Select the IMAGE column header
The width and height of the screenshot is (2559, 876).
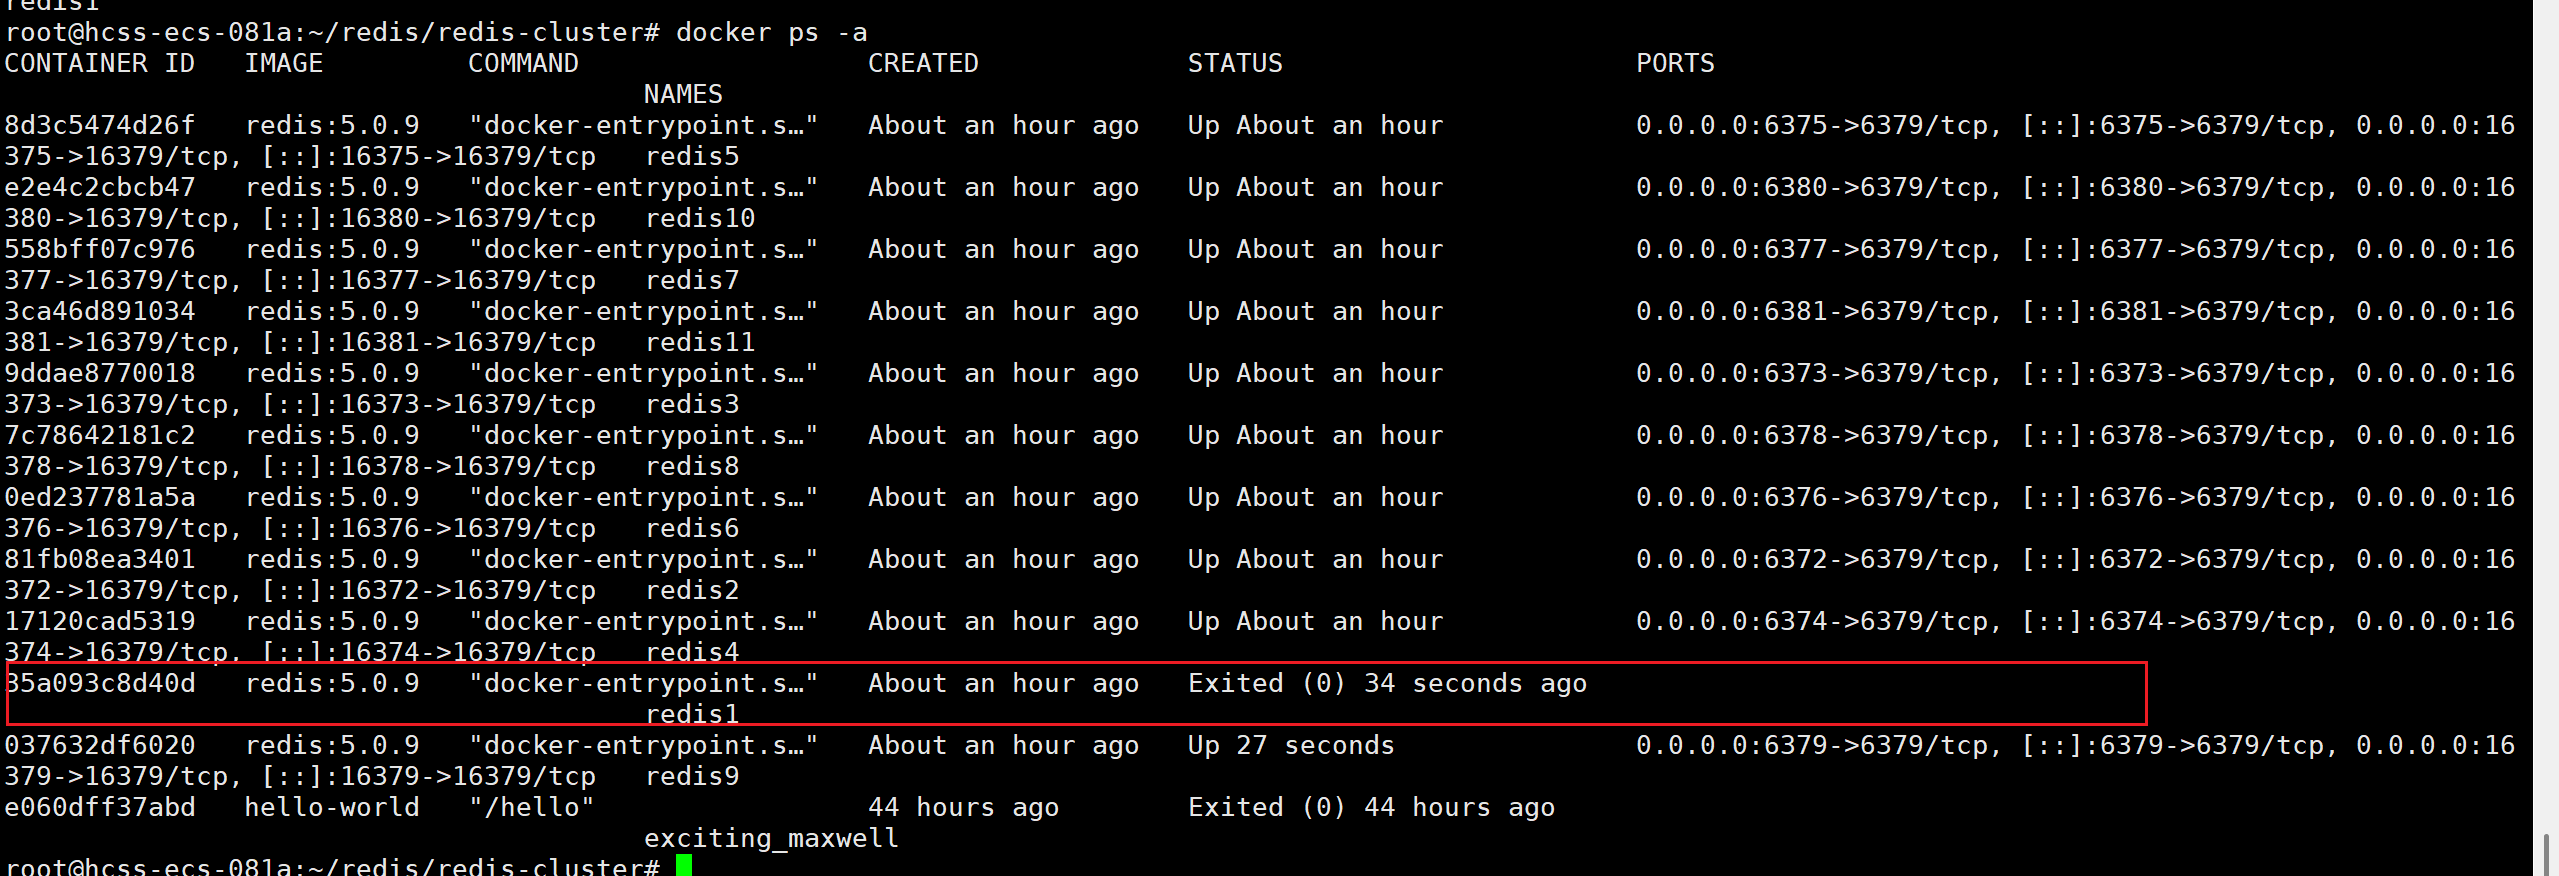pyautogui.click(x=284, y=64)
